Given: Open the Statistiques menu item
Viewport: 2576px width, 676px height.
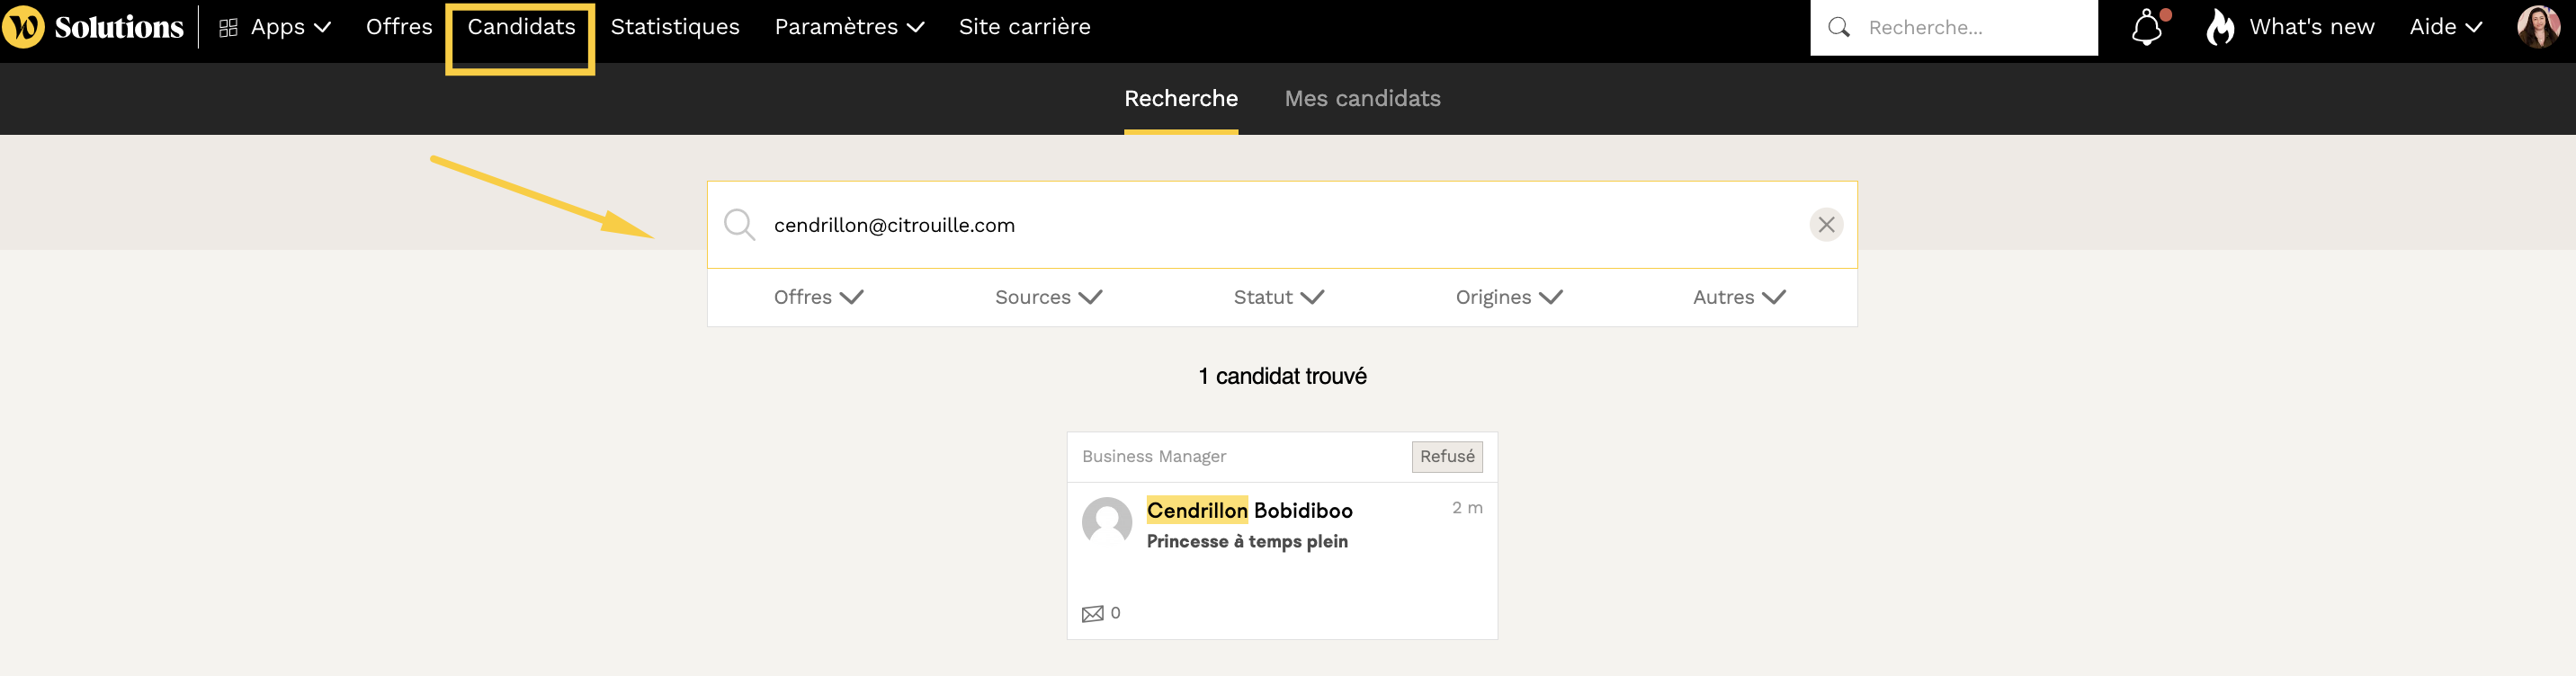Looking at the screenshot, I should 675,27.
